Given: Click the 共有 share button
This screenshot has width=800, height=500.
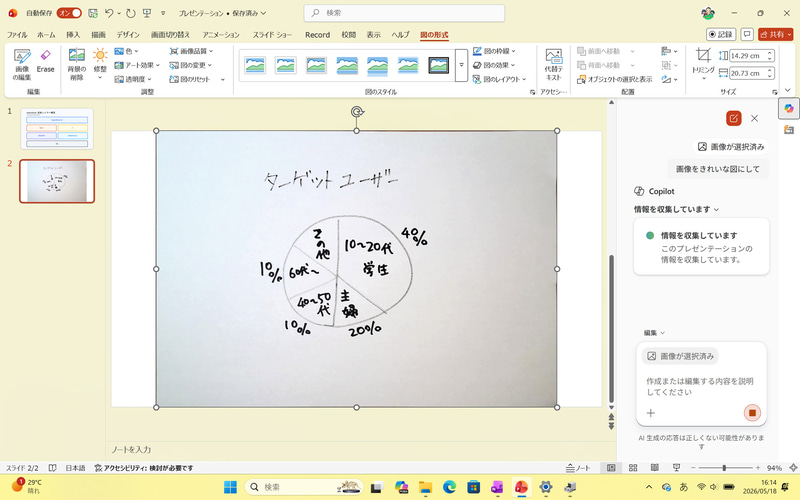Looking at the screenshot, I should [x=776, y=34].
